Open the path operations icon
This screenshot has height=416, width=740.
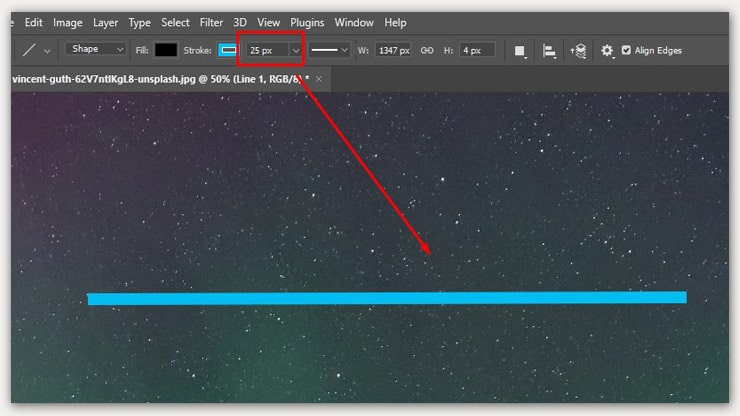click(519, 50)
